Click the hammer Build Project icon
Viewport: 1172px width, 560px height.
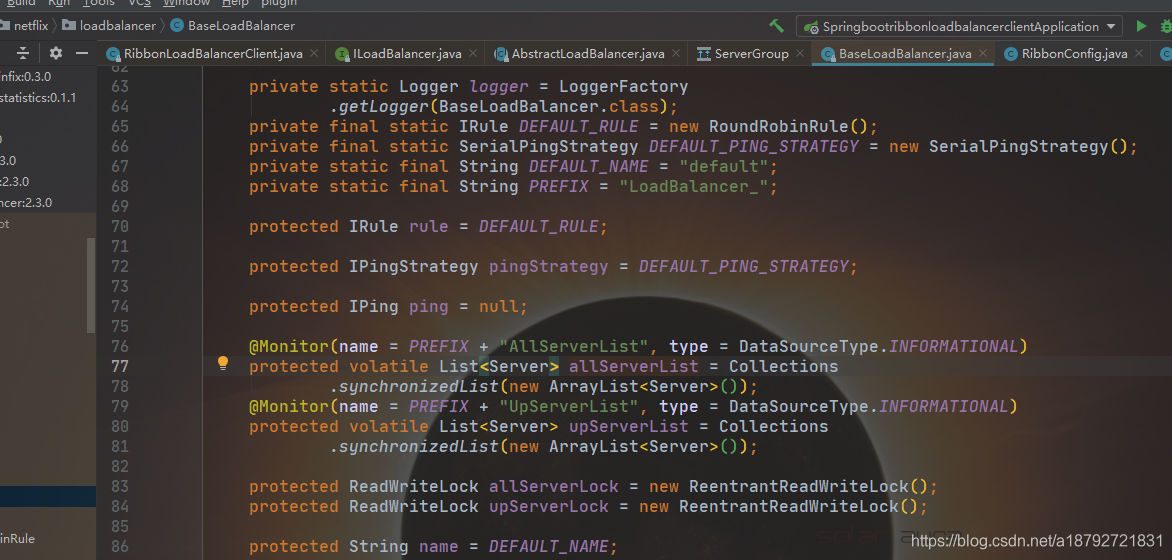pos(777,26)
